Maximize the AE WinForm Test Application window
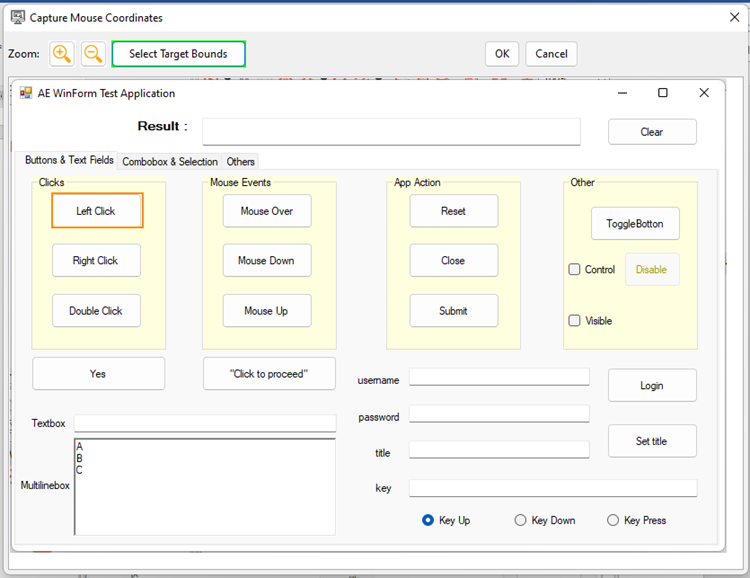This screenshot has height=578, width=750. pos(662,93)
